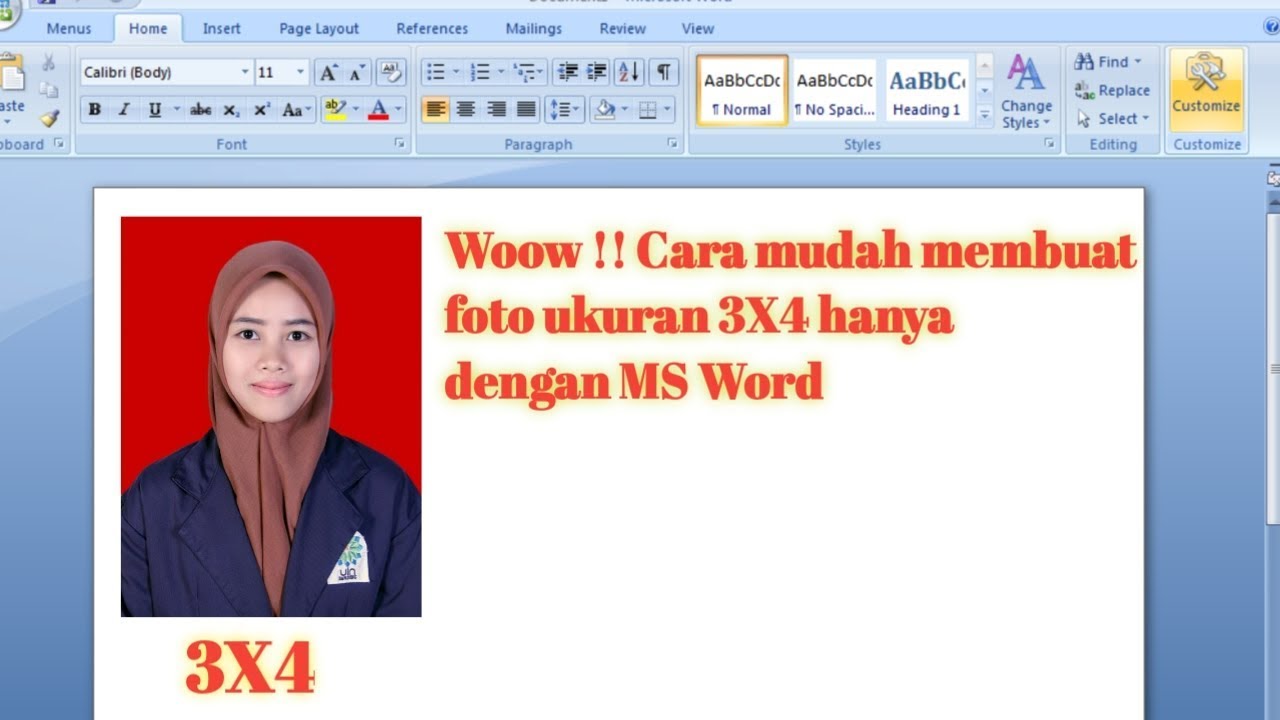Open the Font dialog launcher

pyautogui.click(x=399, y=144)
